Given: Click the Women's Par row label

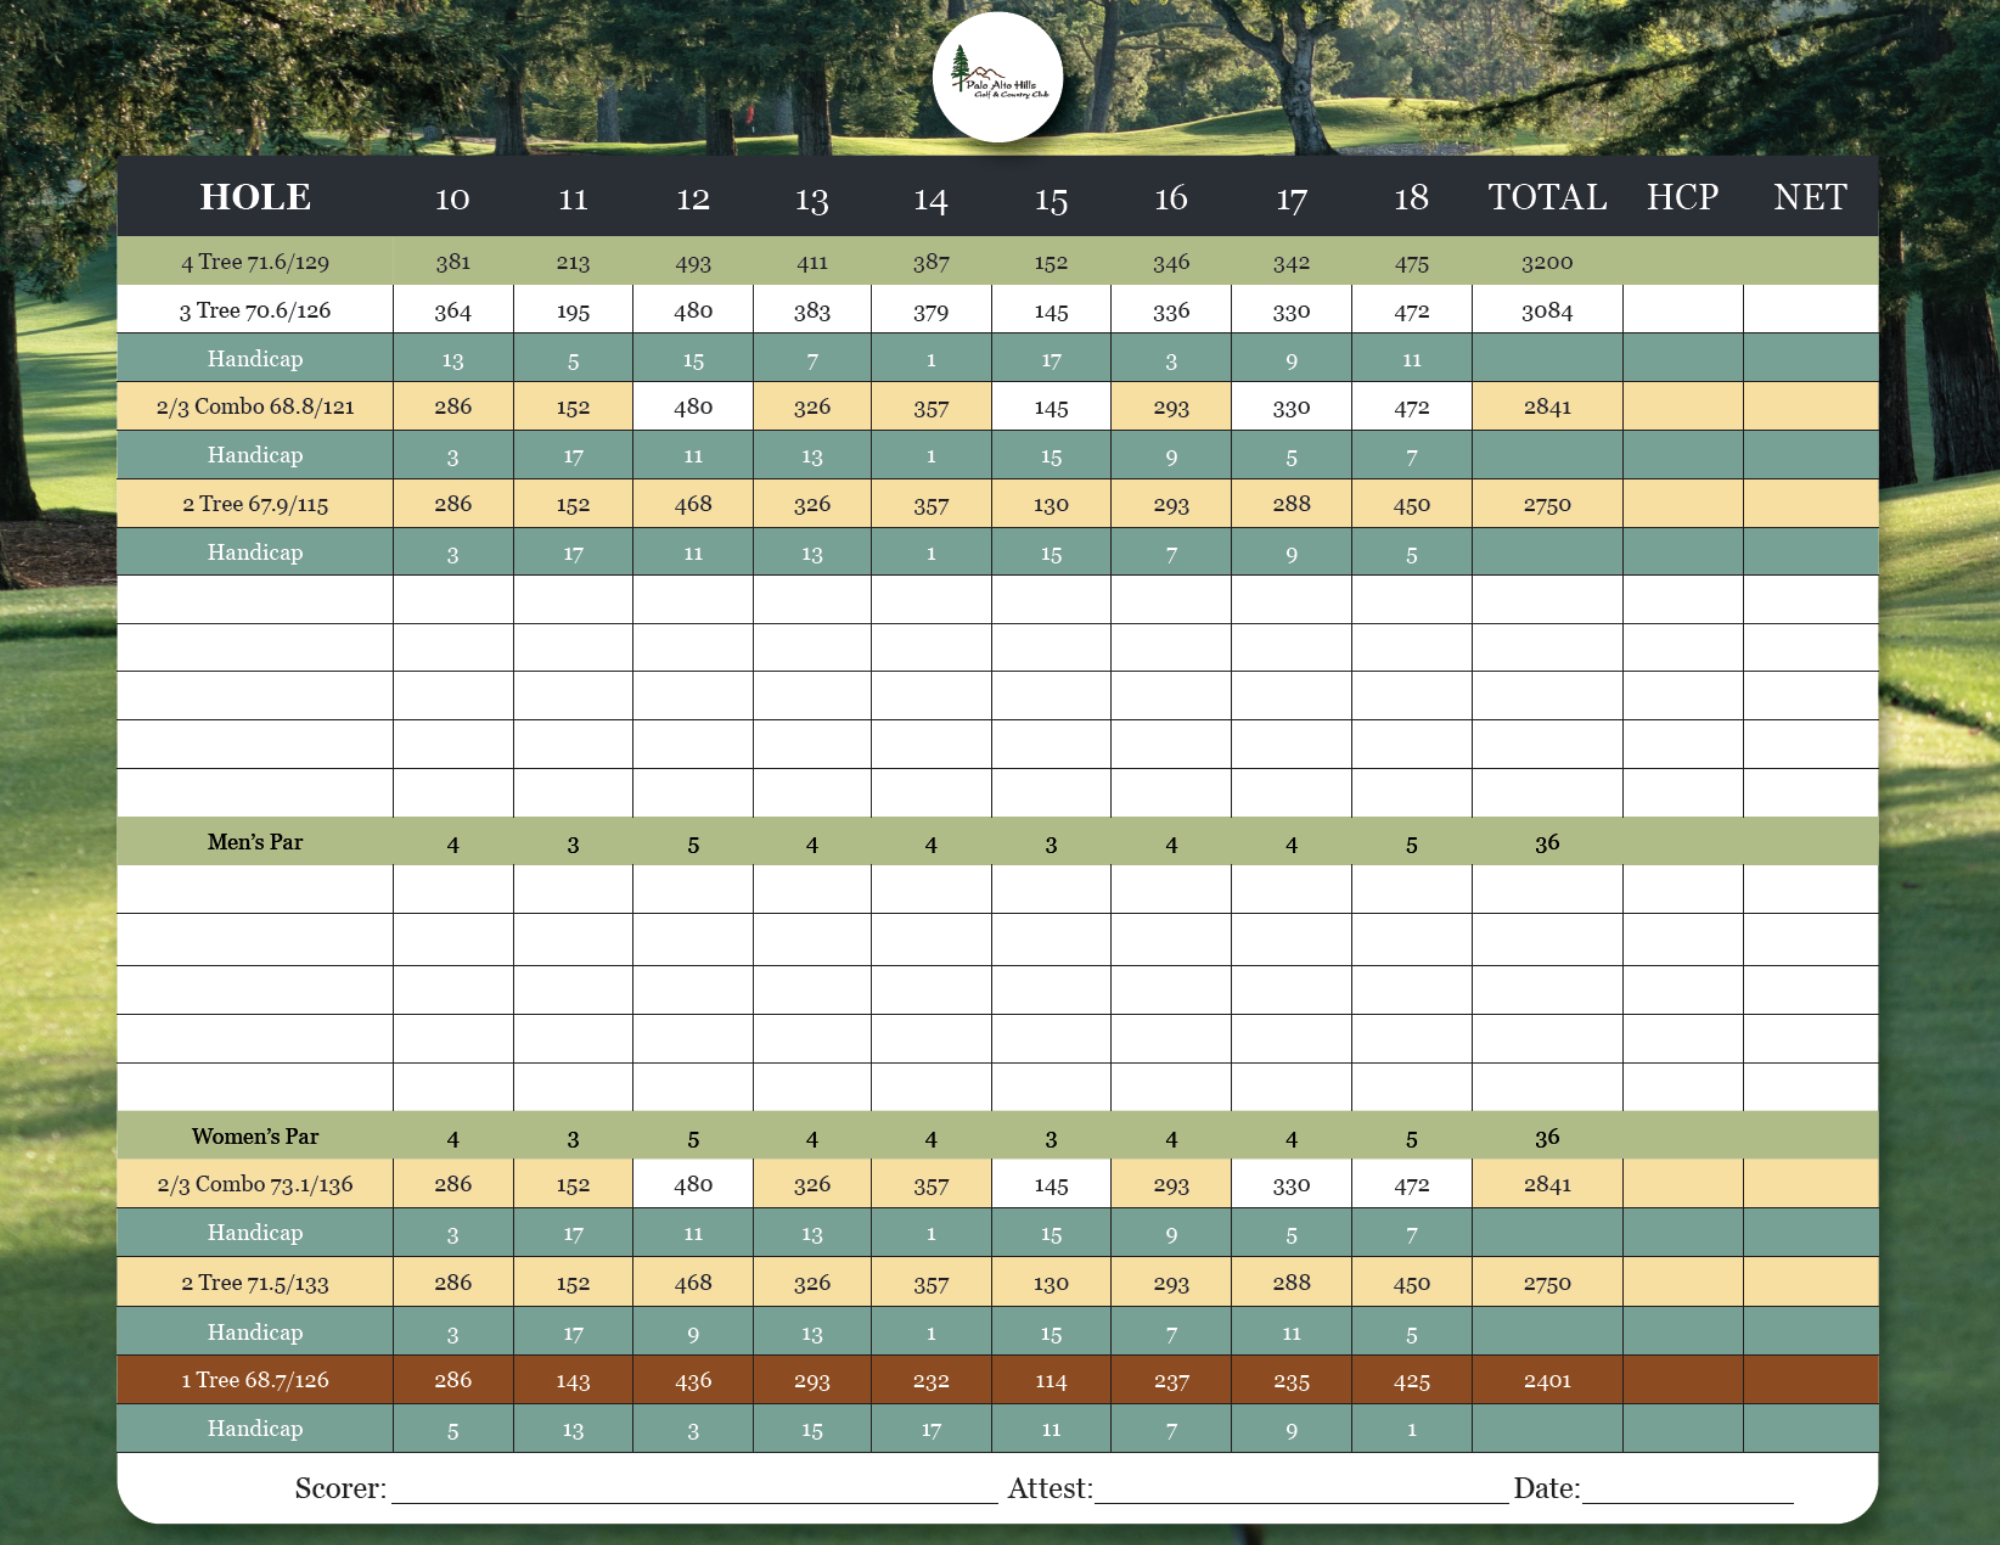Looking at the screenshot, I should pyautogui.click(x=255, y=1136).
